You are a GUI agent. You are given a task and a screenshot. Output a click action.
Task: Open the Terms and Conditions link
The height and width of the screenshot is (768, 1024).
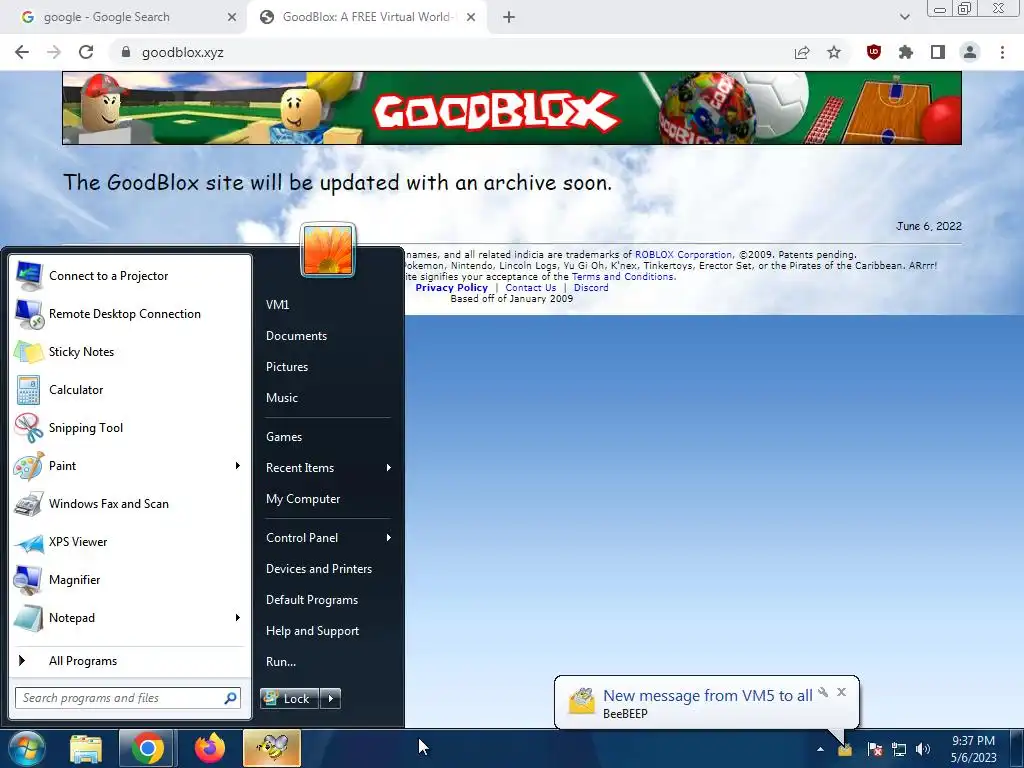coord(623,276)
